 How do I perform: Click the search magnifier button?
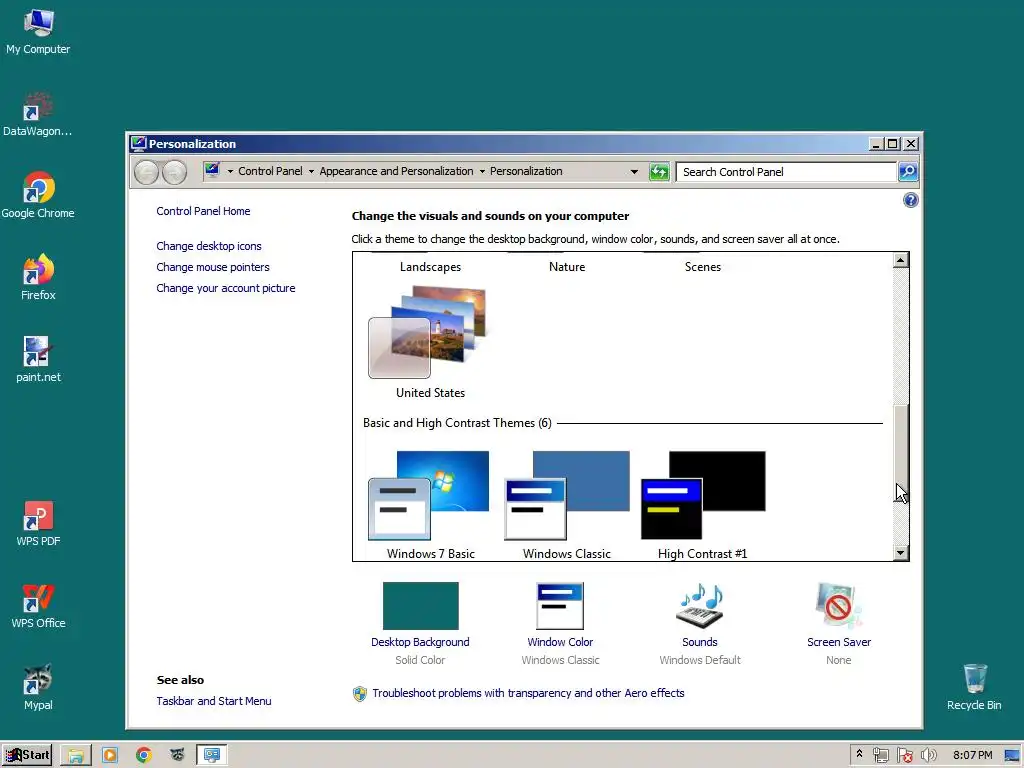(x=908, y=172)
